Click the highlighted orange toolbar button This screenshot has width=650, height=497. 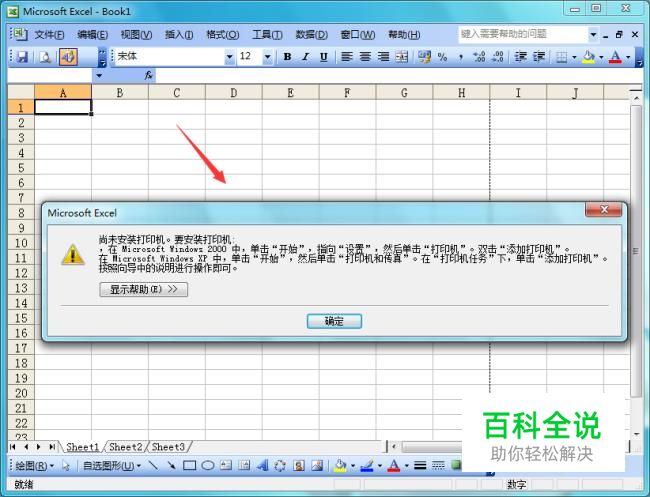[x=68, y=57]
